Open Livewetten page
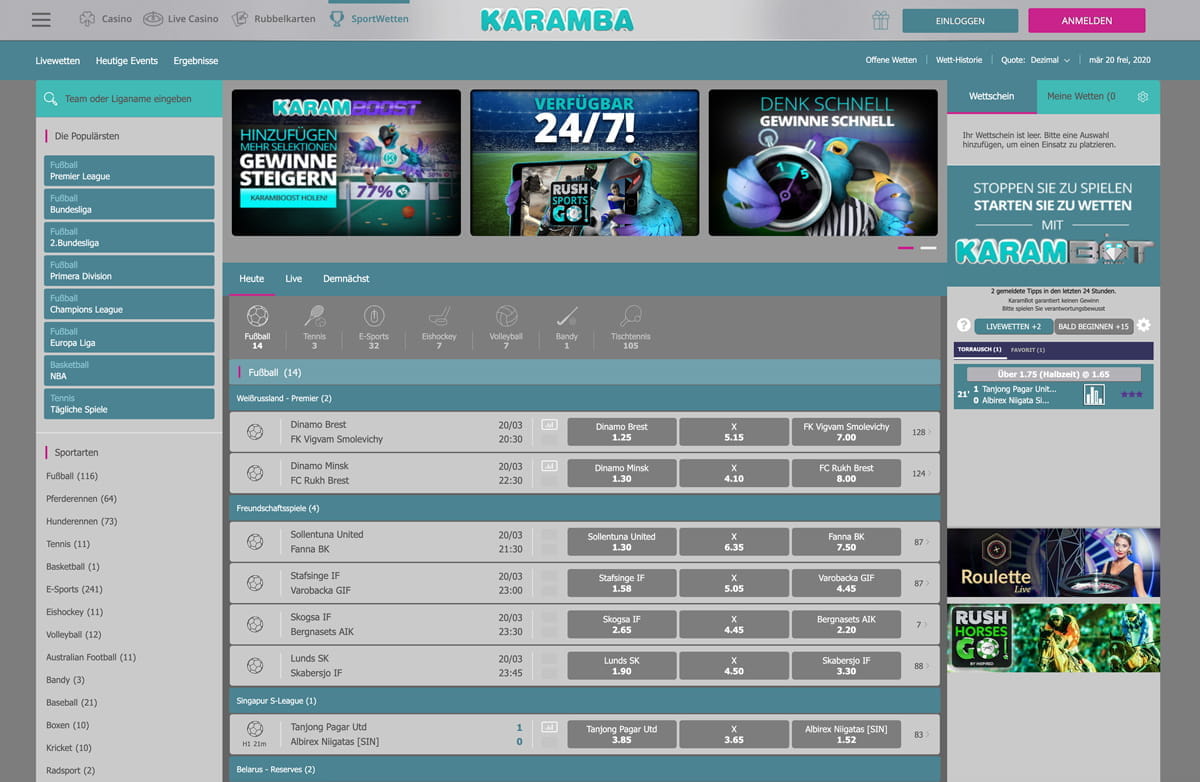1200x782 pixels. [x=57, y=61]
